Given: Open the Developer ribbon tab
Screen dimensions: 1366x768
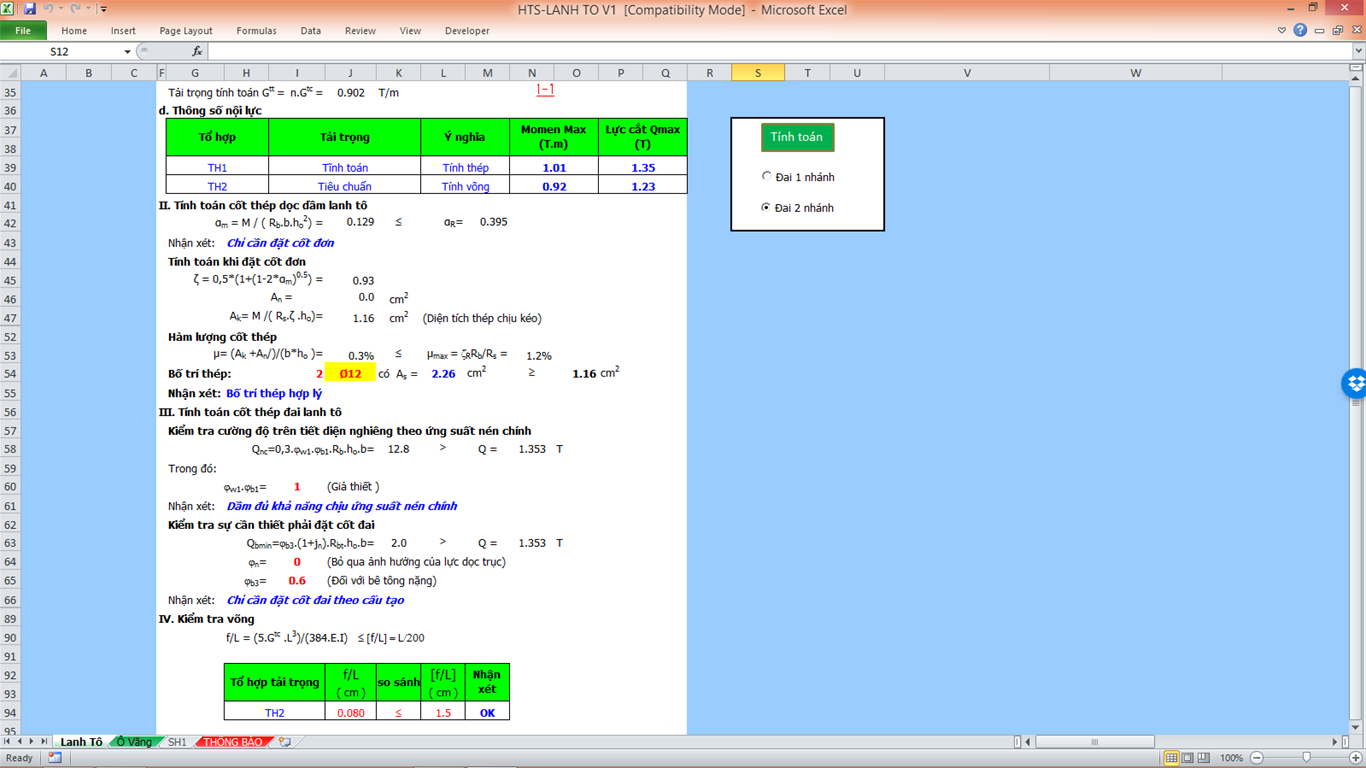Looking at the screenshot, I should click(x=467, y=31).
